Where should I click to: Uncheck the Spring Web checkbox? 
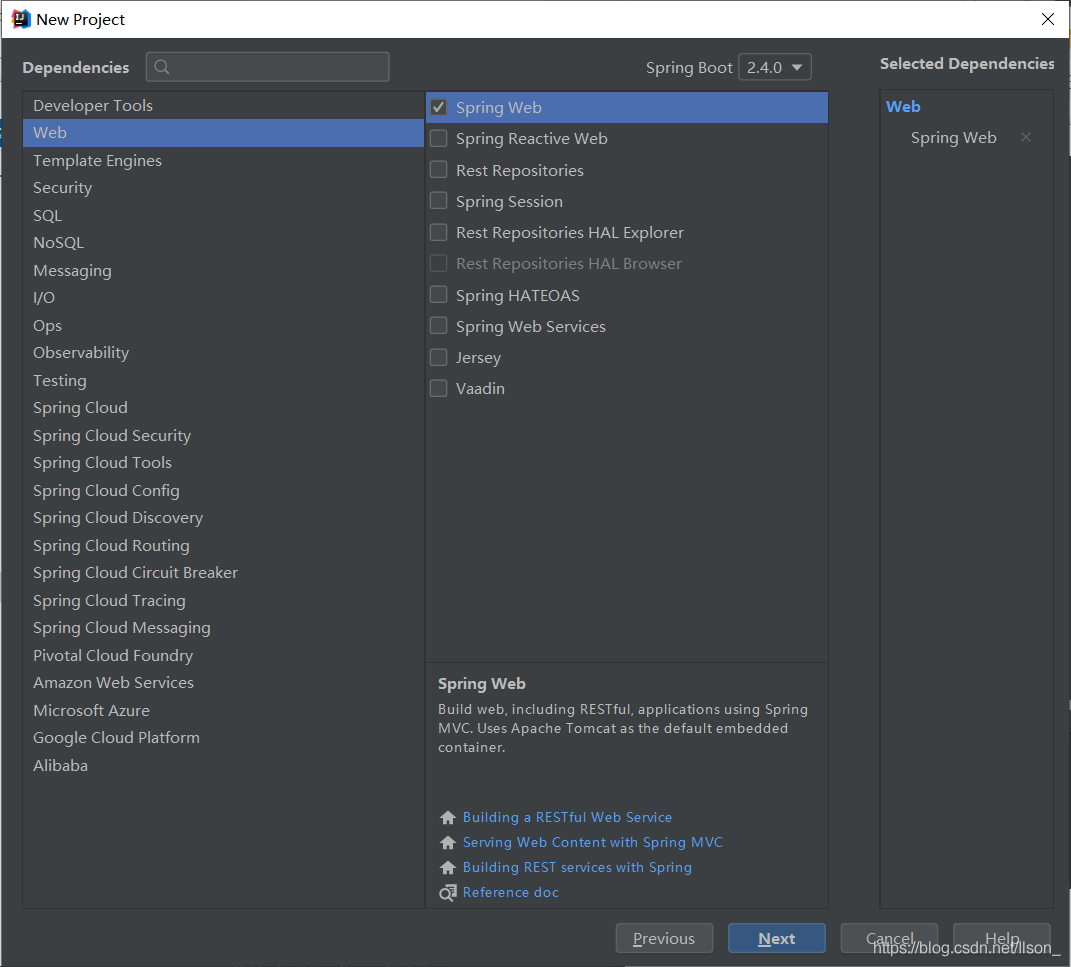coord(438,108)
